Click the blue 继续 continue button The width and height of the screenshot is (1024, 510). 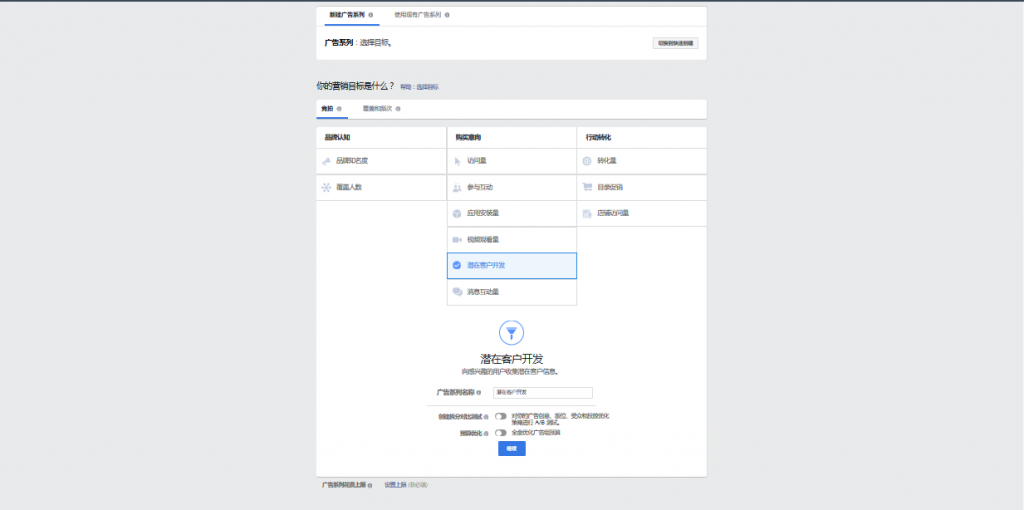coord(511,449)
